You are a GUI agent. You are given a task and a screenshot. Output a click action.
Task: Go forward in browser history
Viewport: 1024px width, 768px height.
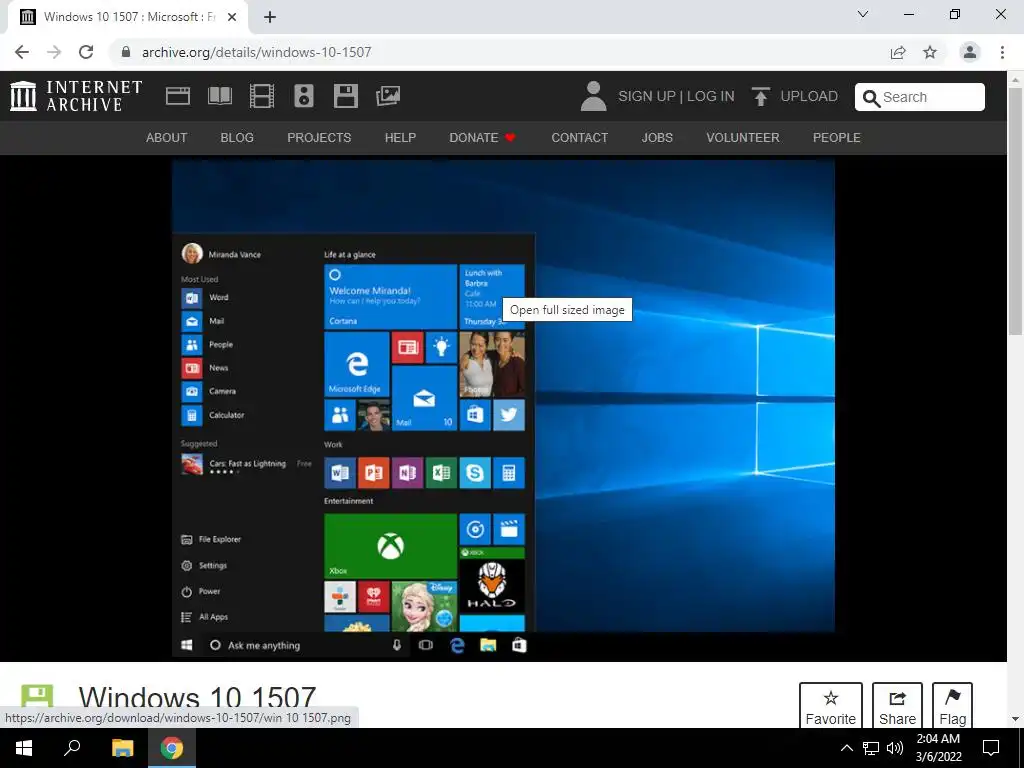coord(54,52)
